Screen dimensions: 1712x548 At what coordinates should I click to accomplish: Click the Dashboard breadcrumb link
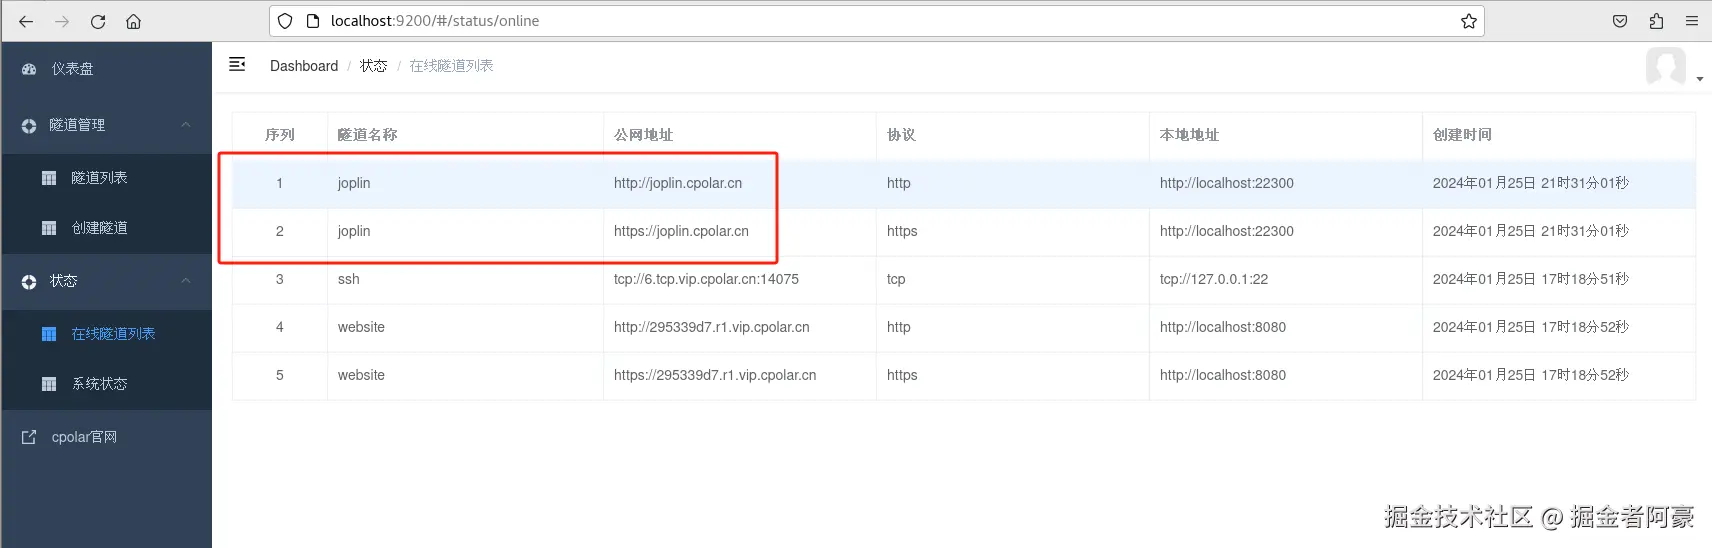tap(304, 66)
